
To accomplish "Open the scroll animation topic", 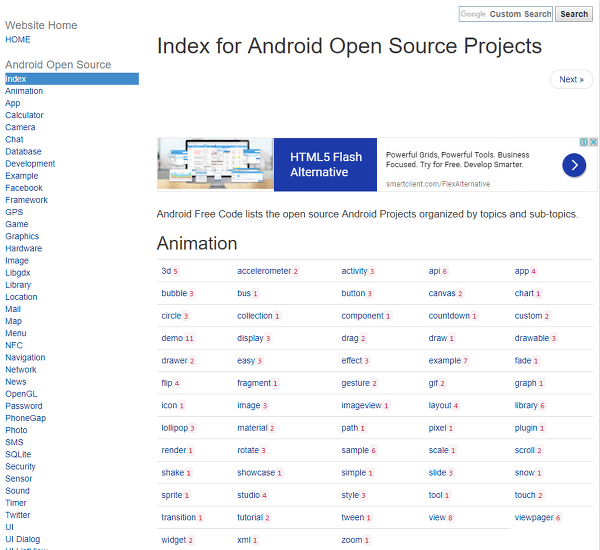I will 525,450.
